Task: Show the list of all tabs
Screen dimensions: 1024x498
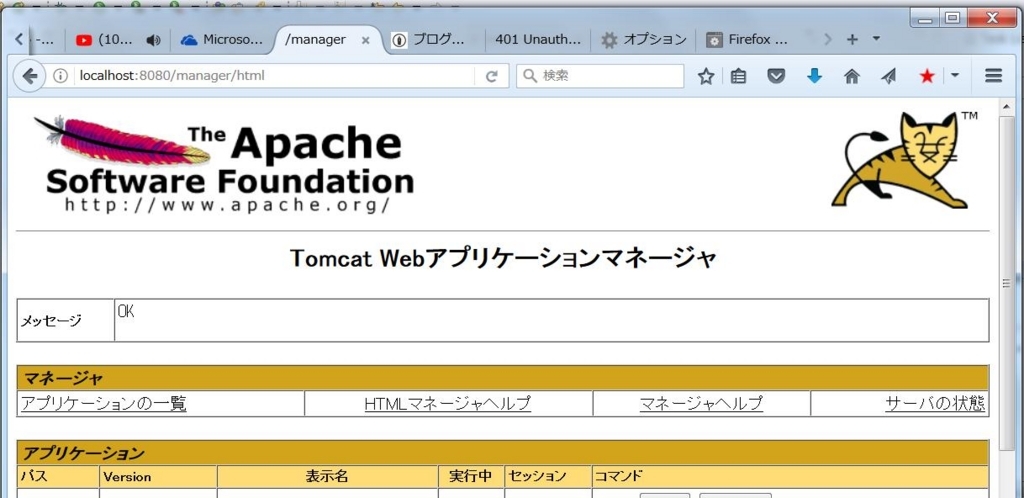Action: click(x=876, y=39)
